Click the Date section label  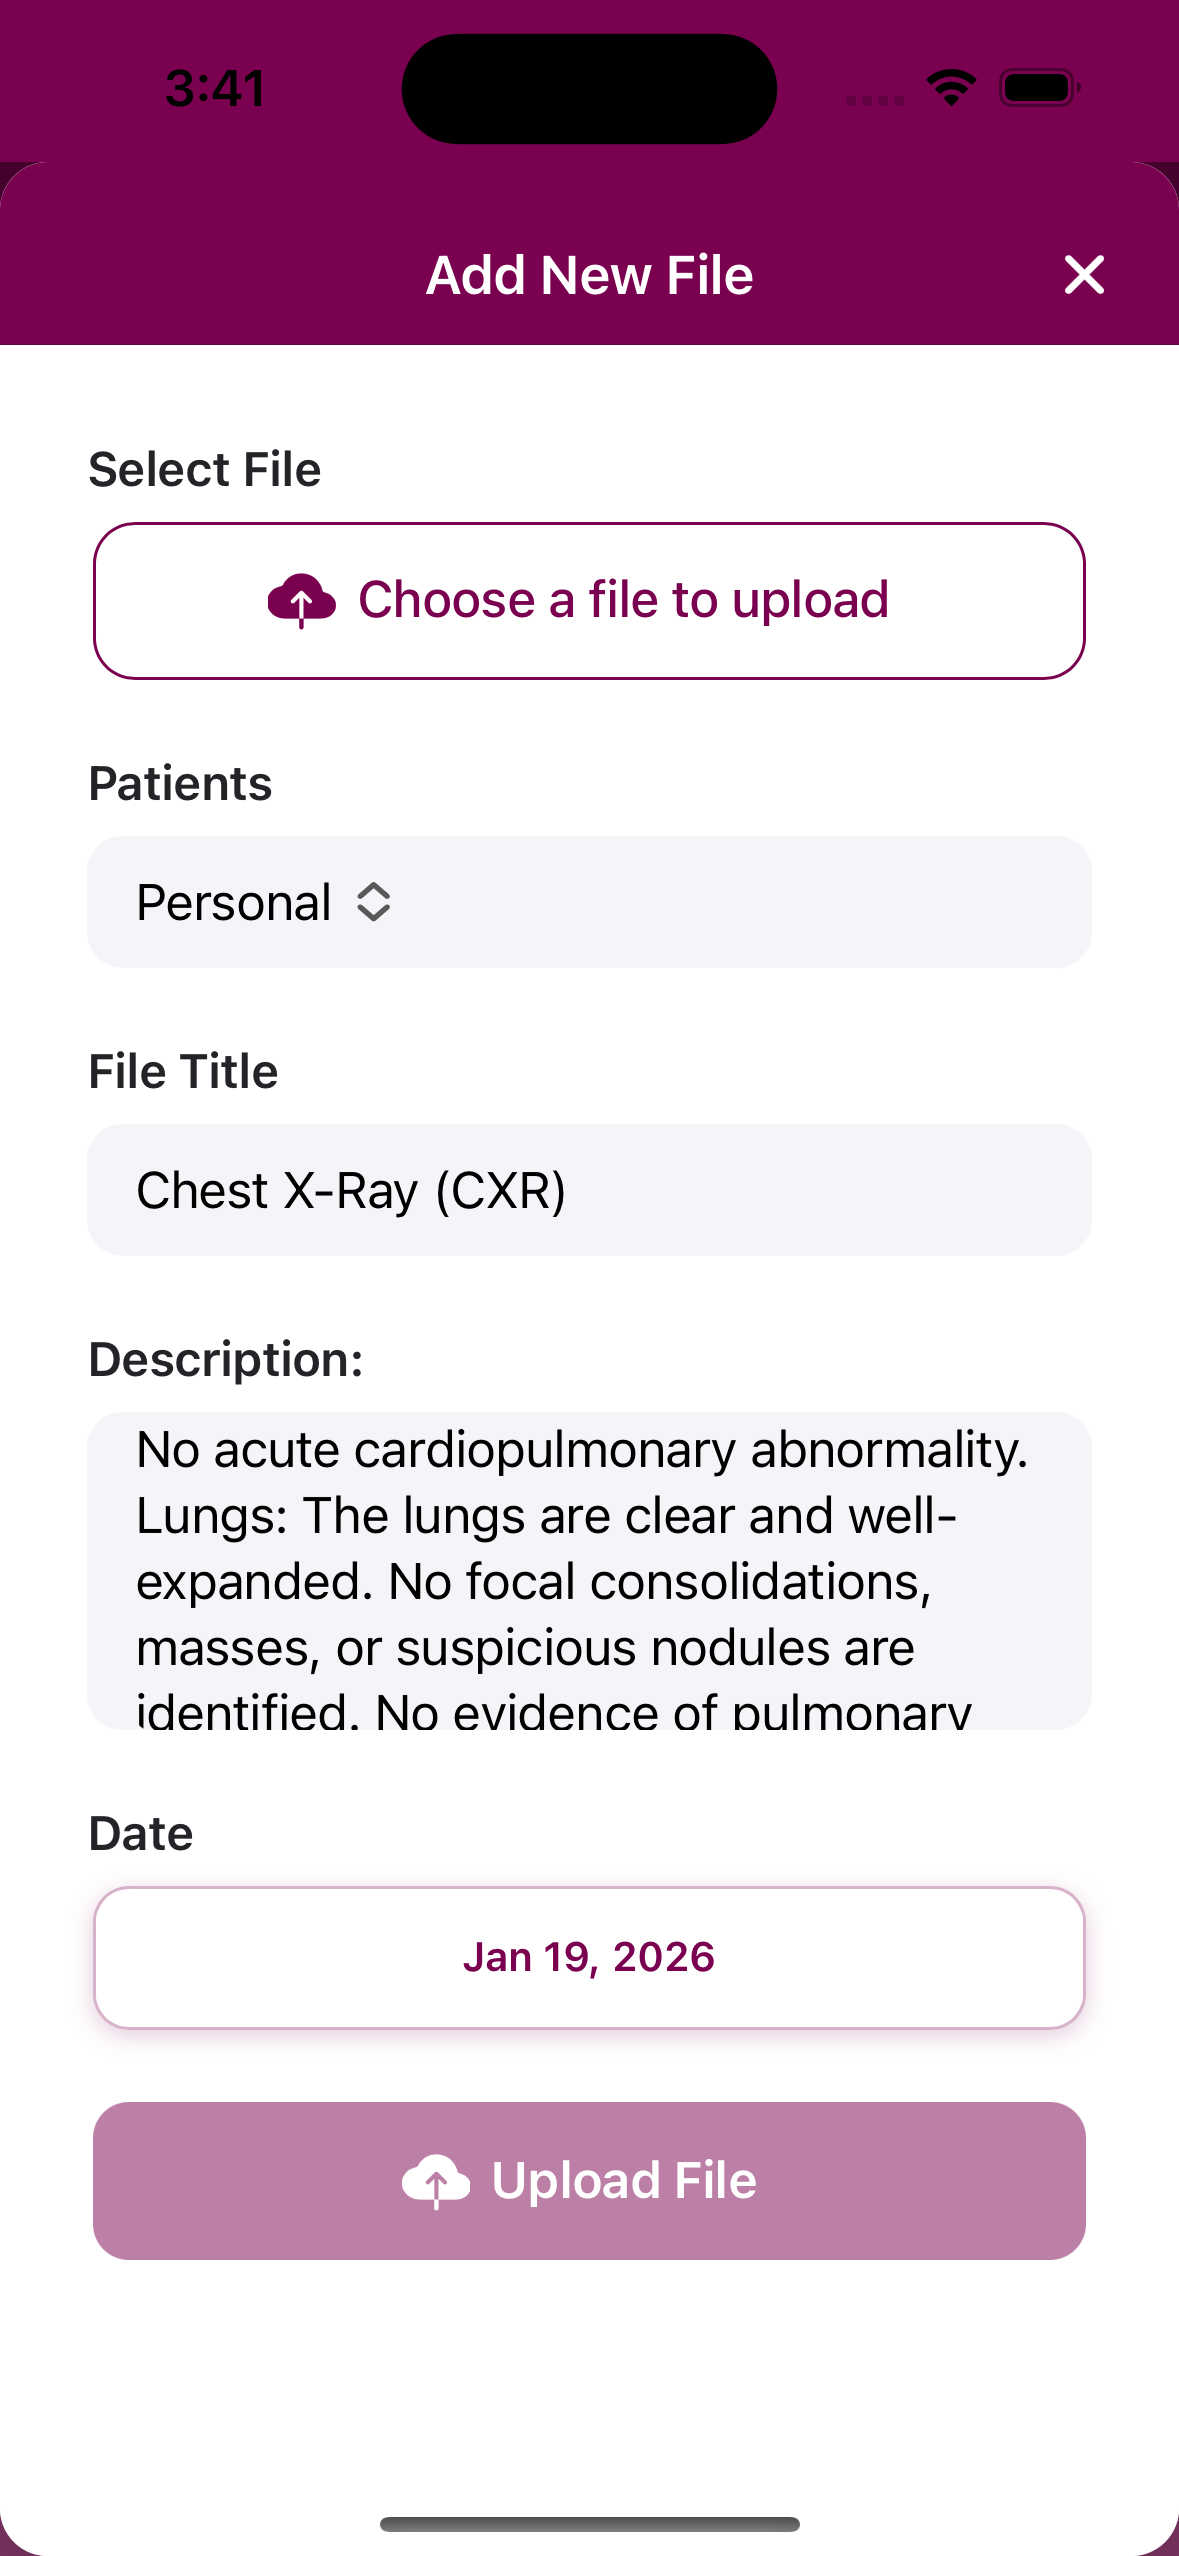tap(141, 1833)
